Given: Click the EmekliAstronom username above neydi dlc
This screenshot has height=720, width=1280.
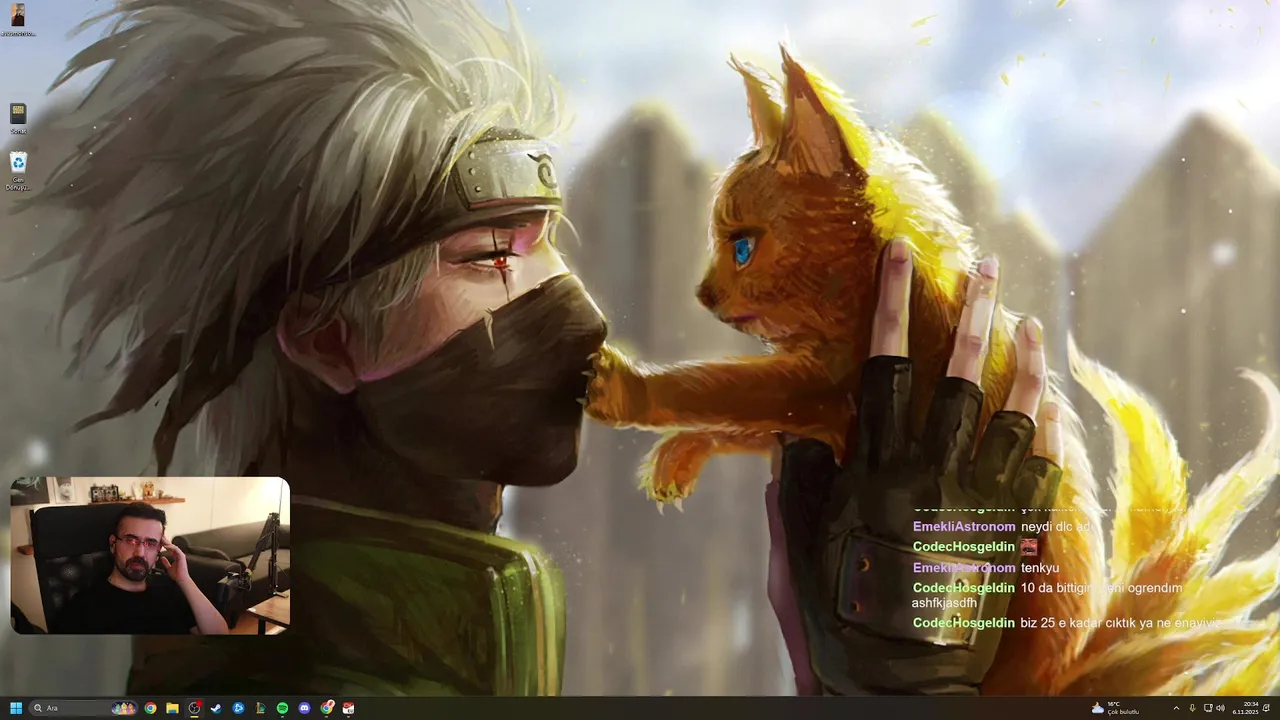Looking at the screenshot, I should pos(964,526).
